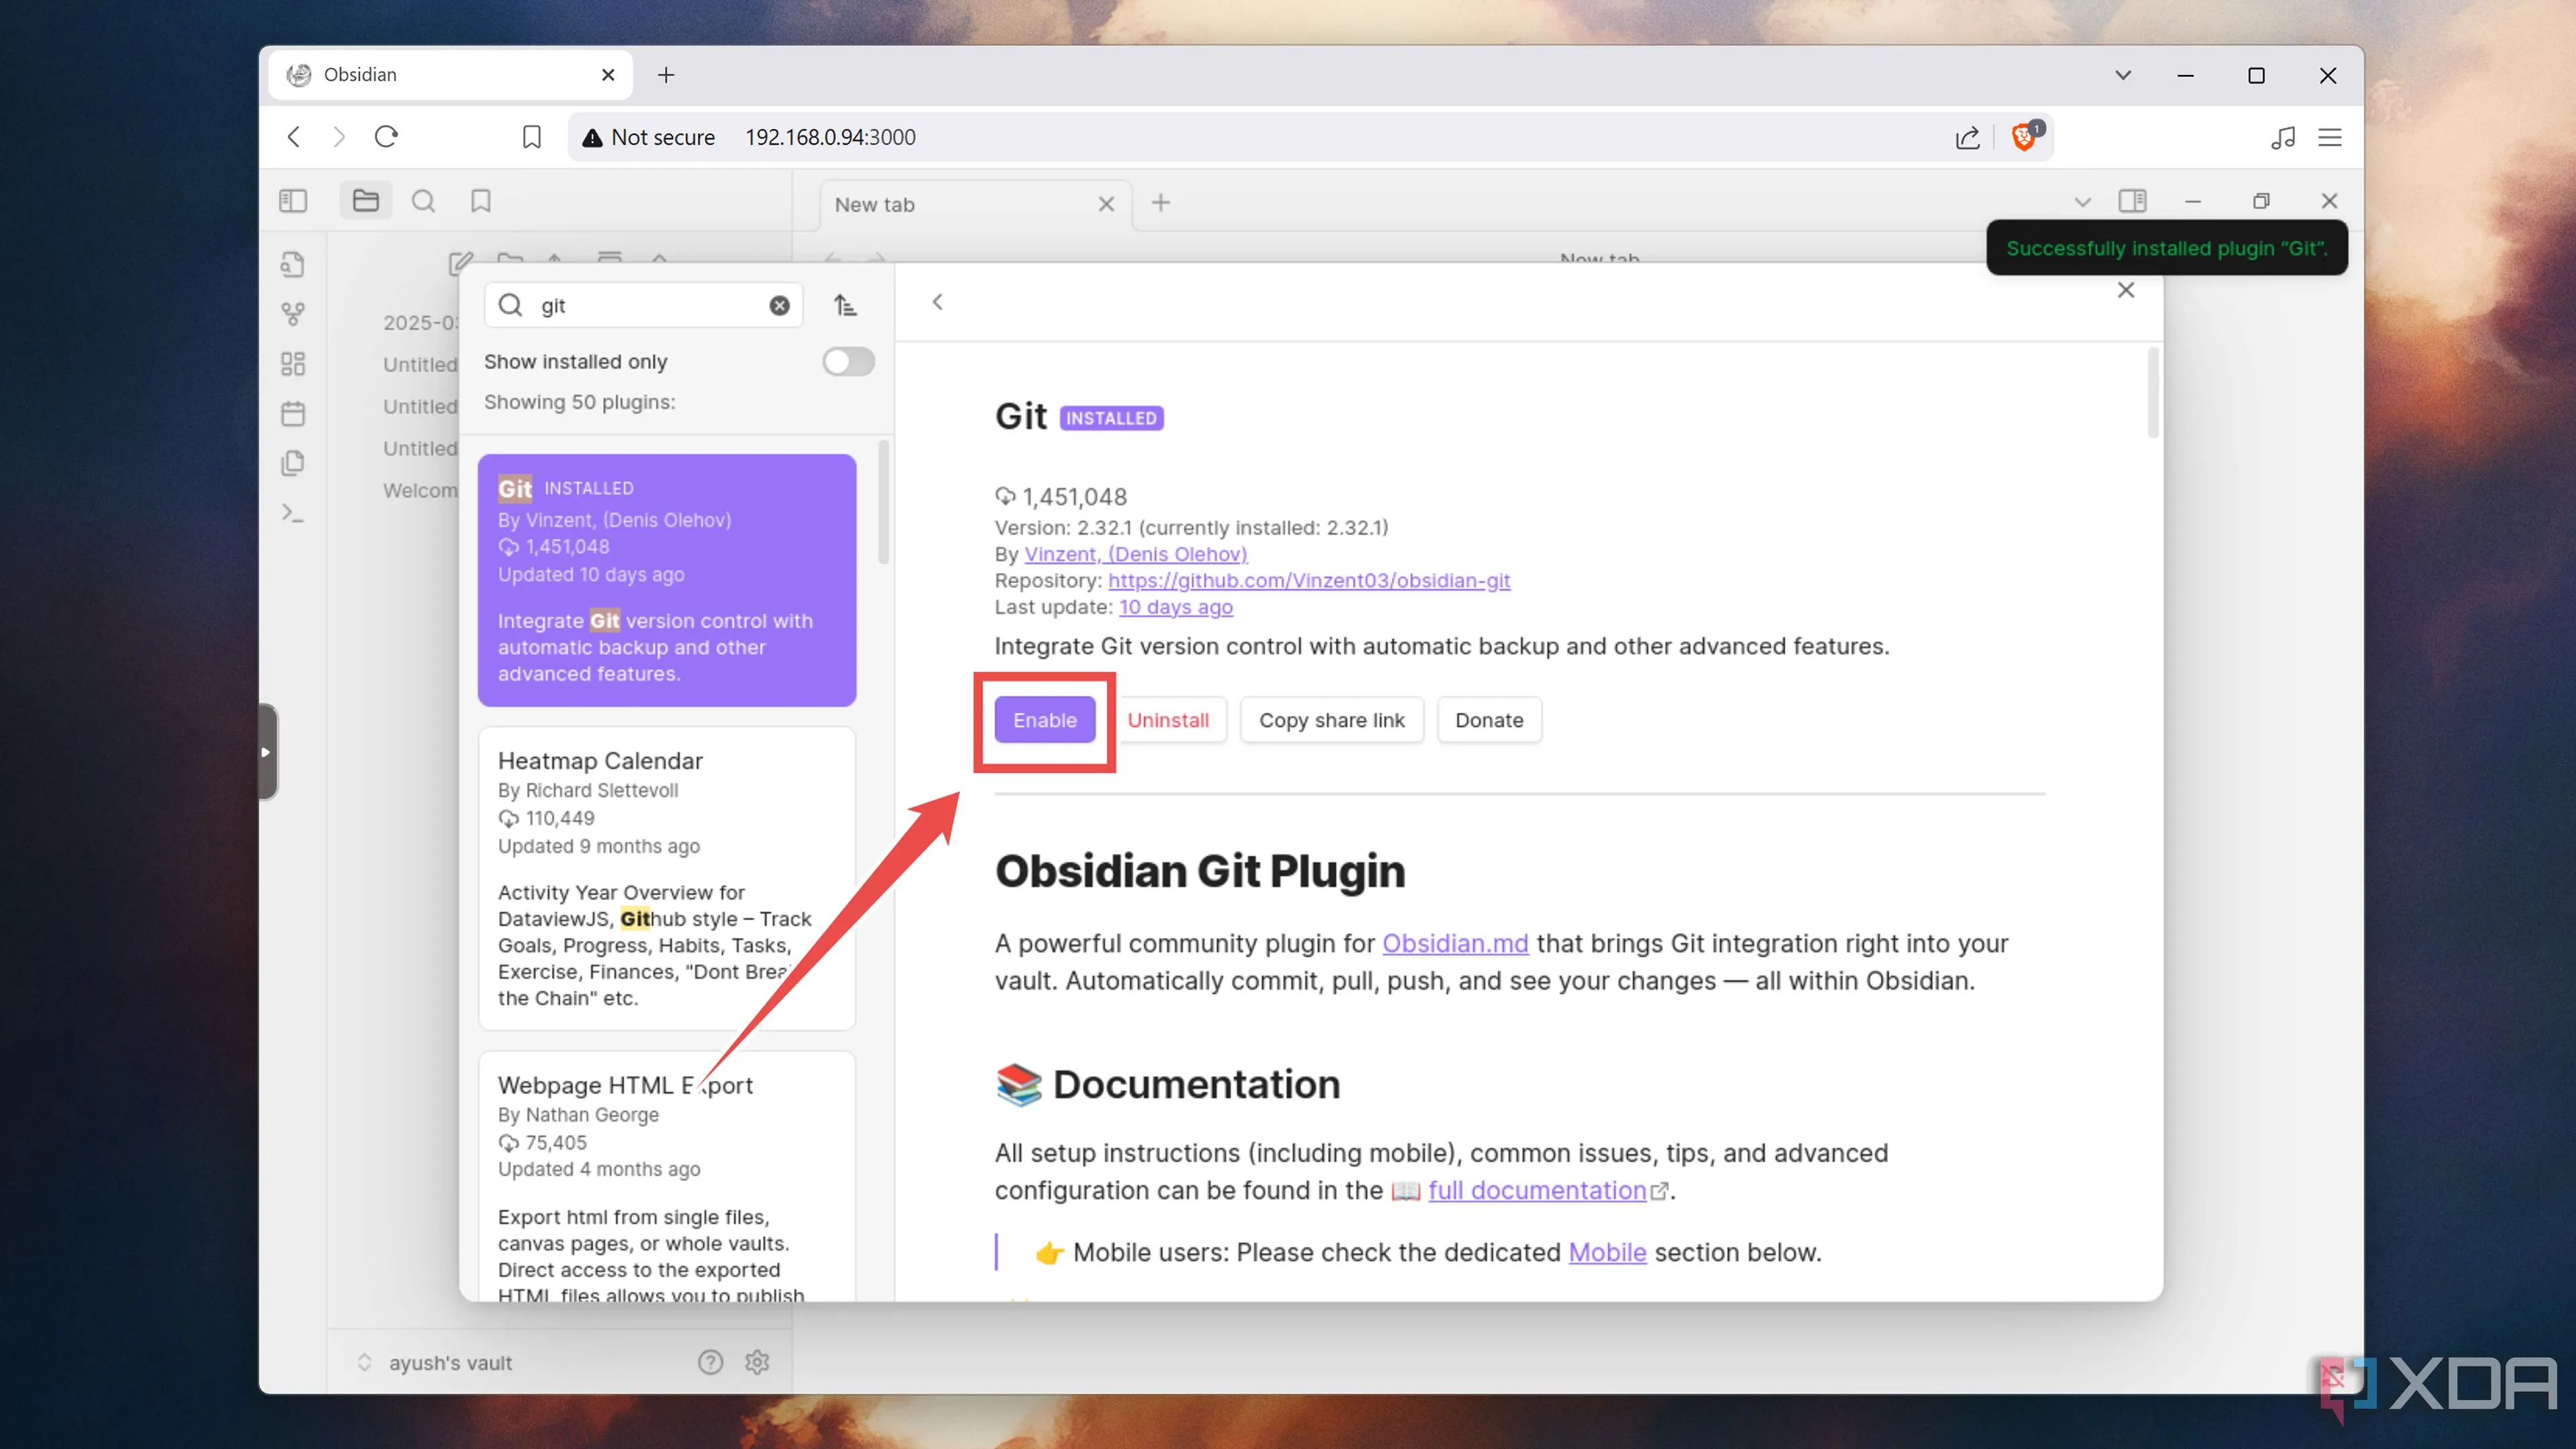Viewport: 2576px width, 1449px height.
Task: Select the Webpage HTML Export plugin card
Action: coord(667,1176)
